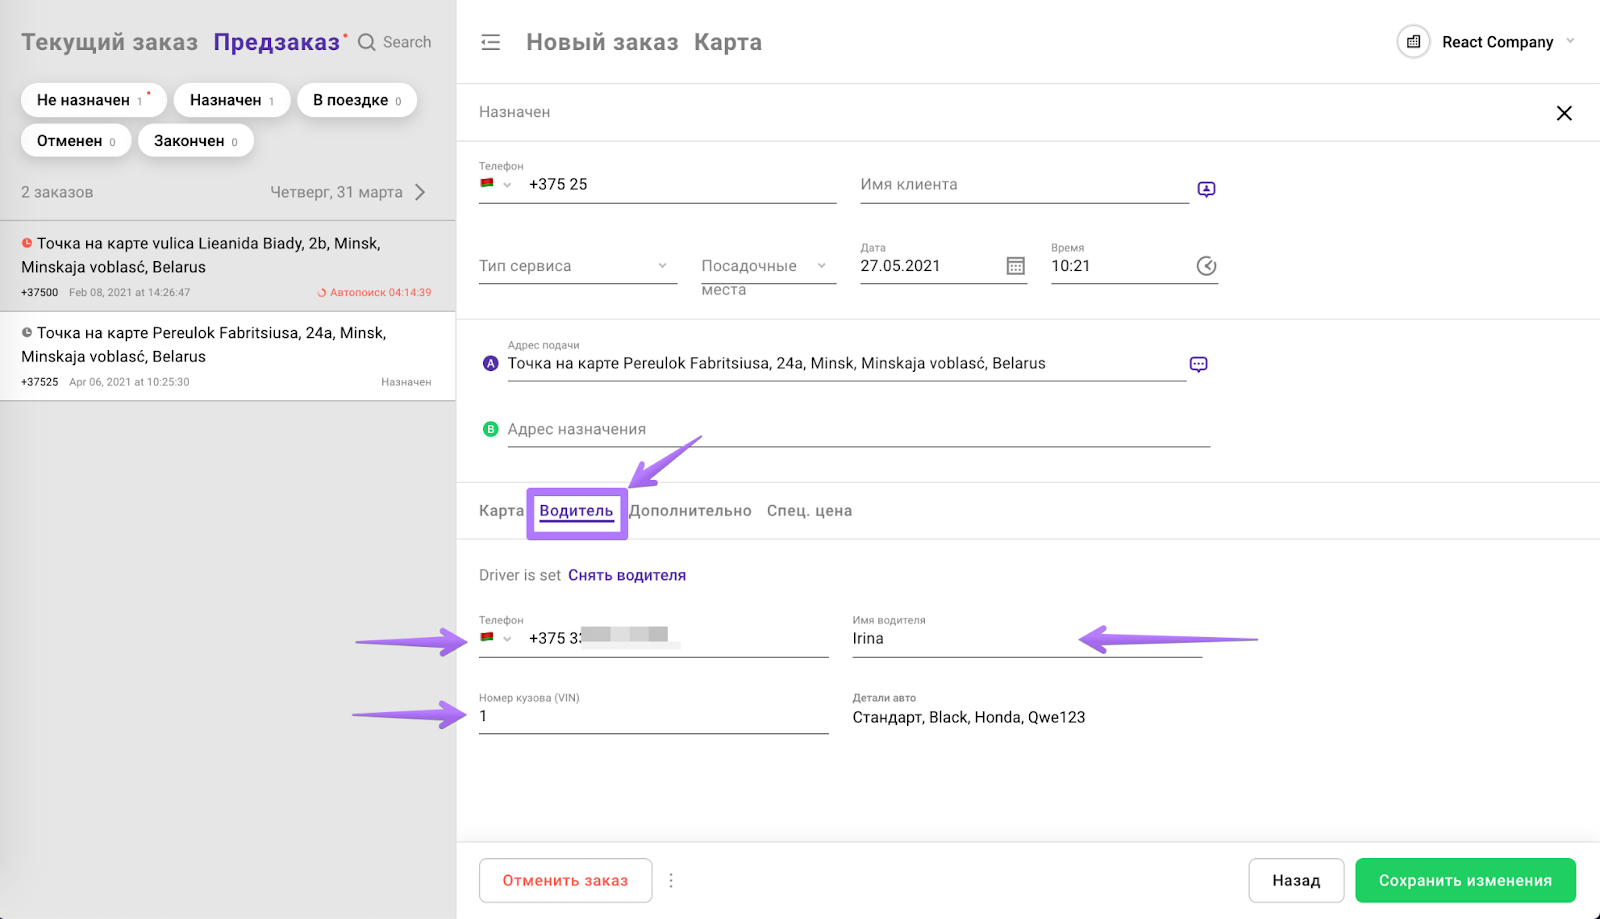The height and width of the screenshot is (919, 1600).
Task: Toggle the 'В поездке' status filter
Action: [x=356, y=100]
